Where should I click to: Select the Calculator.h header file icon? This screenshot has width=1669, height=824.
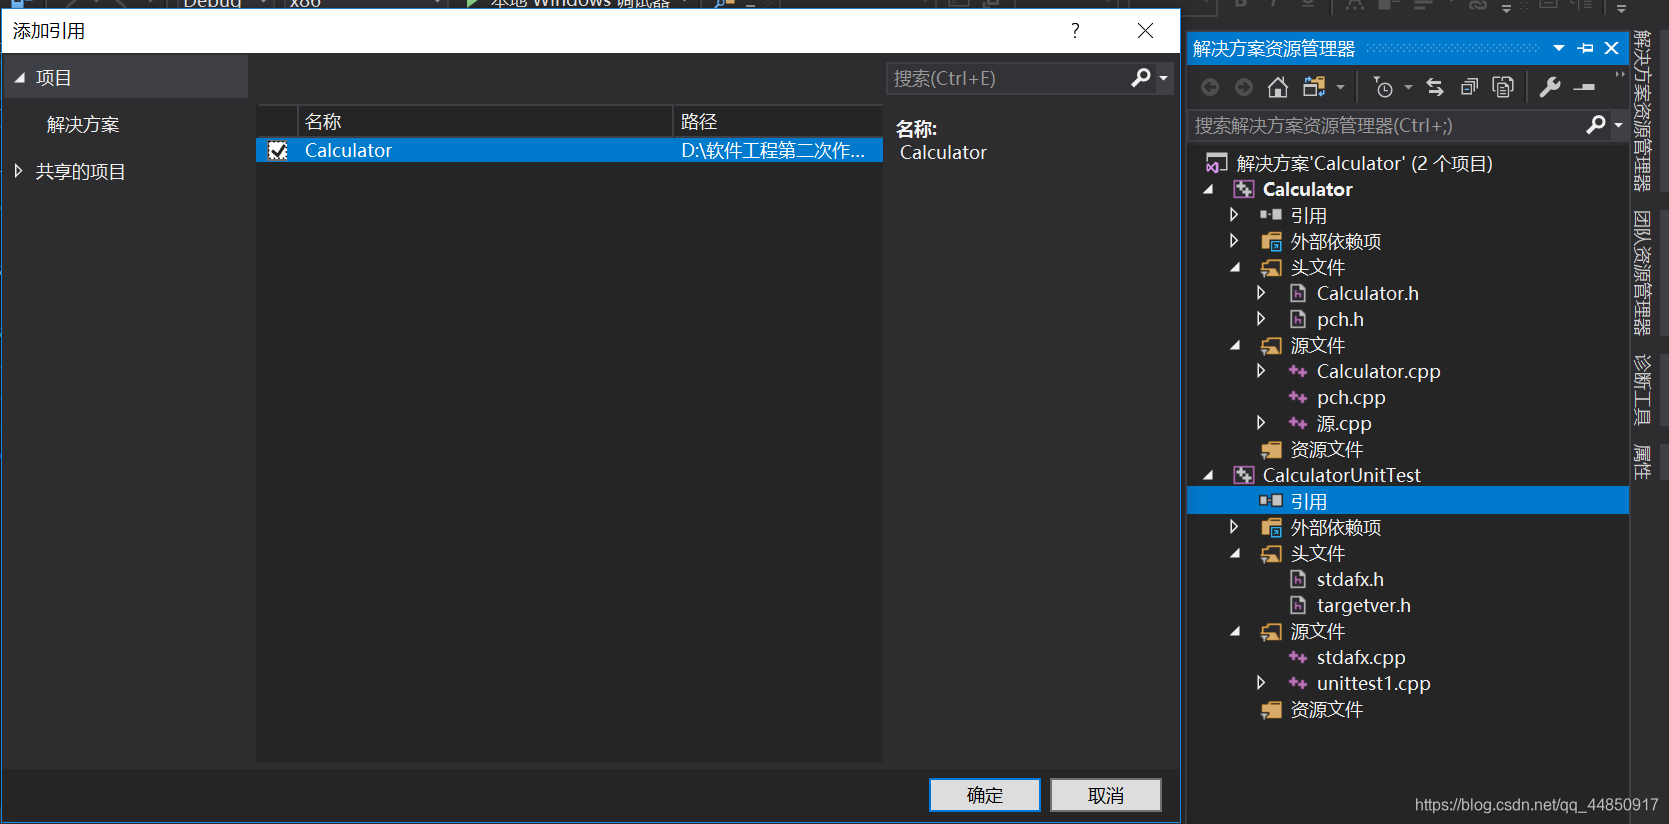point(1298,293)
